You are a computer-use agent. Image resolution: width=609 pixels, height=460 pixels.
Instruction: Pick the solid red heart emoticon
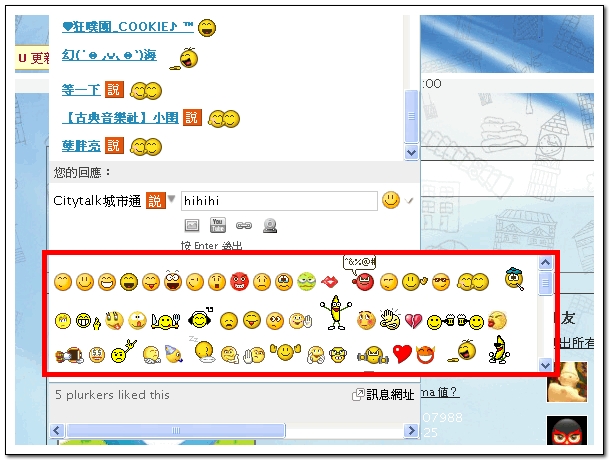click(402, 354)
